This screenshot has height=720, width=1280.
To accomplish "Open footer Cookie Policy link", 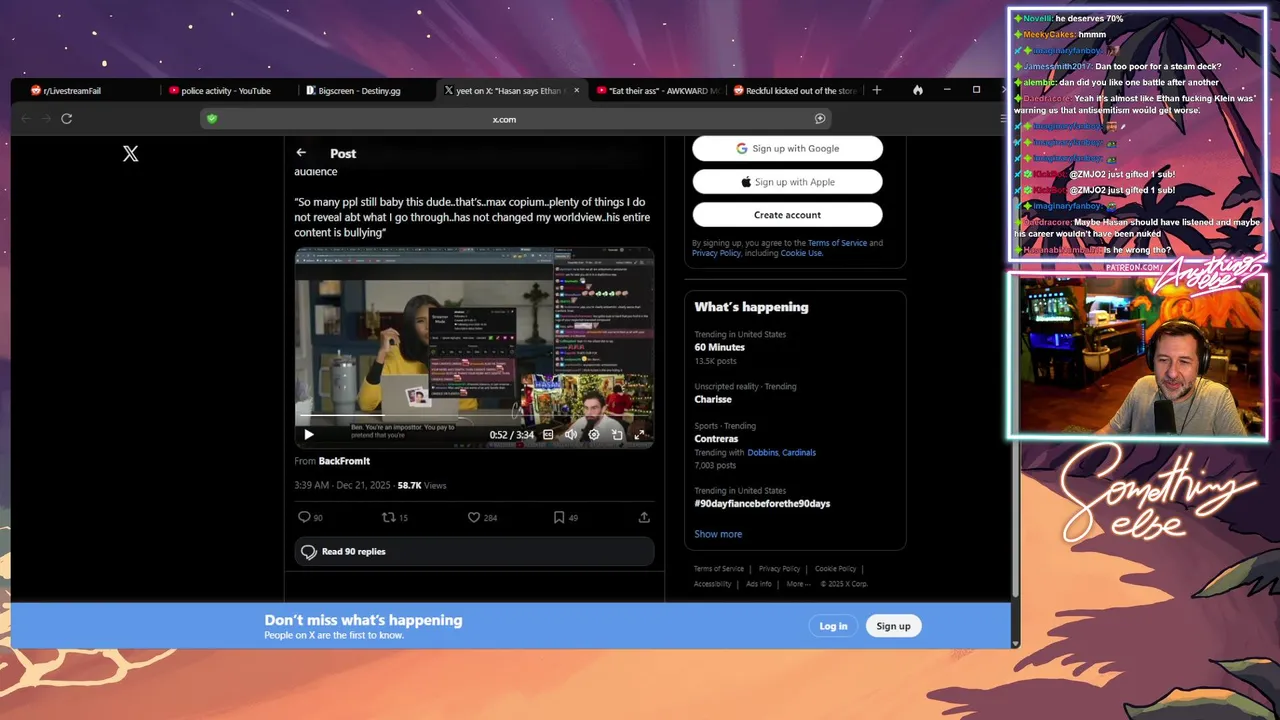I will click(x=835, y=569).
